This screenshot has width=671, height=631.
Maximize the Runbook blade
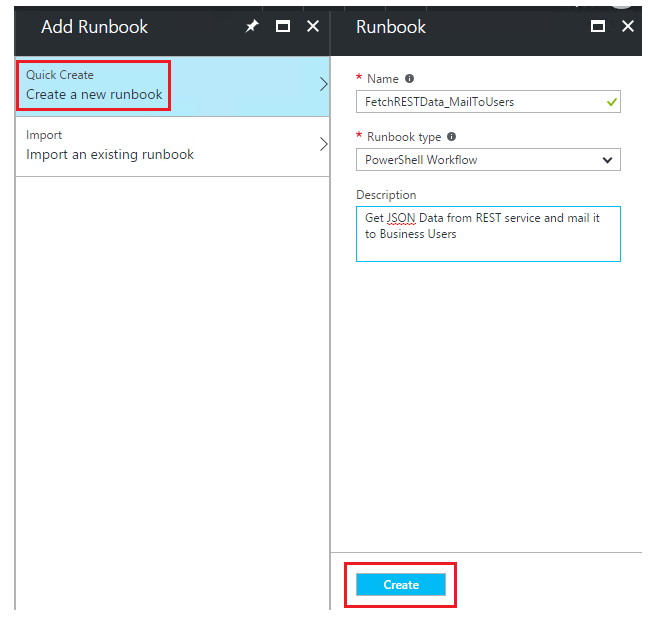pos(598,27)
